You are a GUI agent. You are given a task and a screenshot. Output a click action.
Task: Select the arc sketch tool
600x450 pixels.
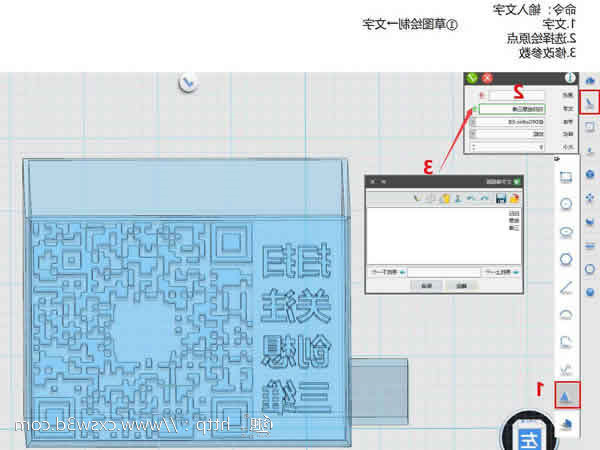pos(566,315)
